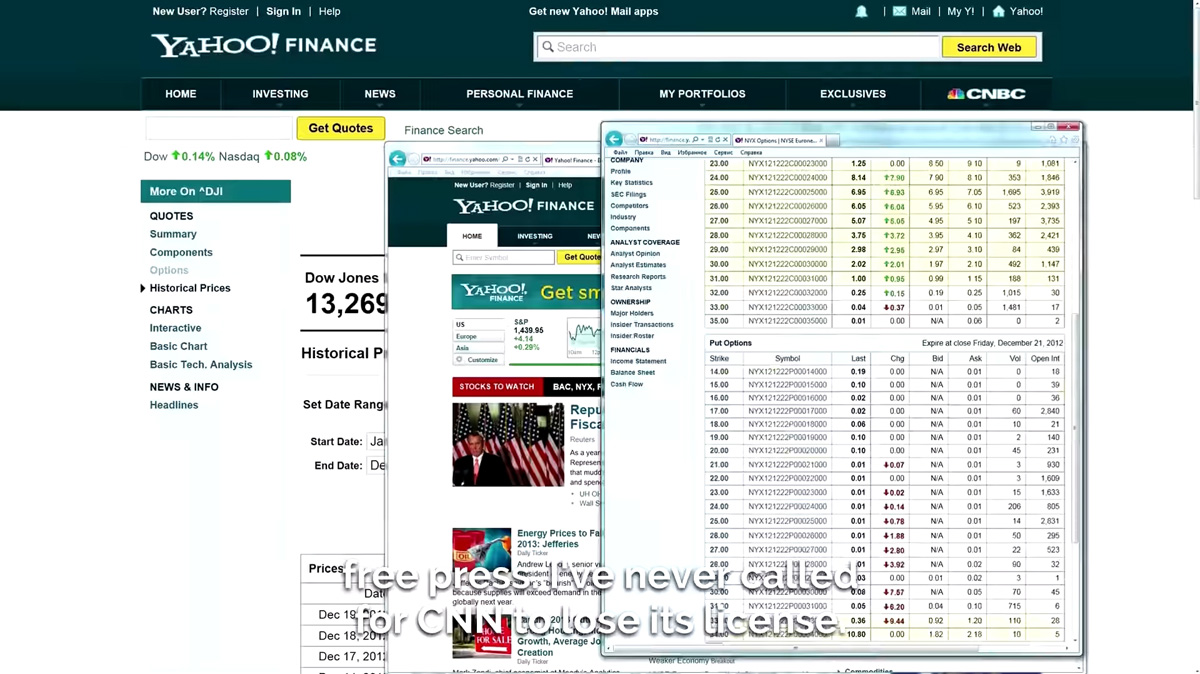Open Mail via the envelope icon
1200x674 pixels.
click(x=899, y=12)
